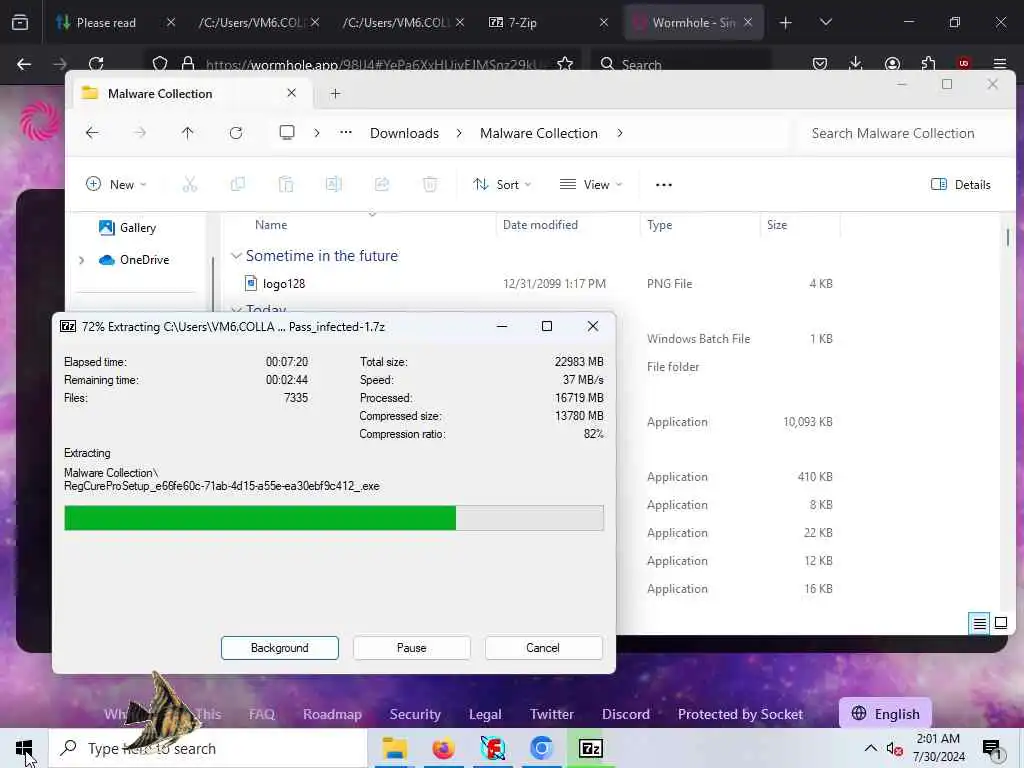Viewport: 1024px width, 768px height.
Task: Click the extraction progress bar
Action: [x=334, y=518]
